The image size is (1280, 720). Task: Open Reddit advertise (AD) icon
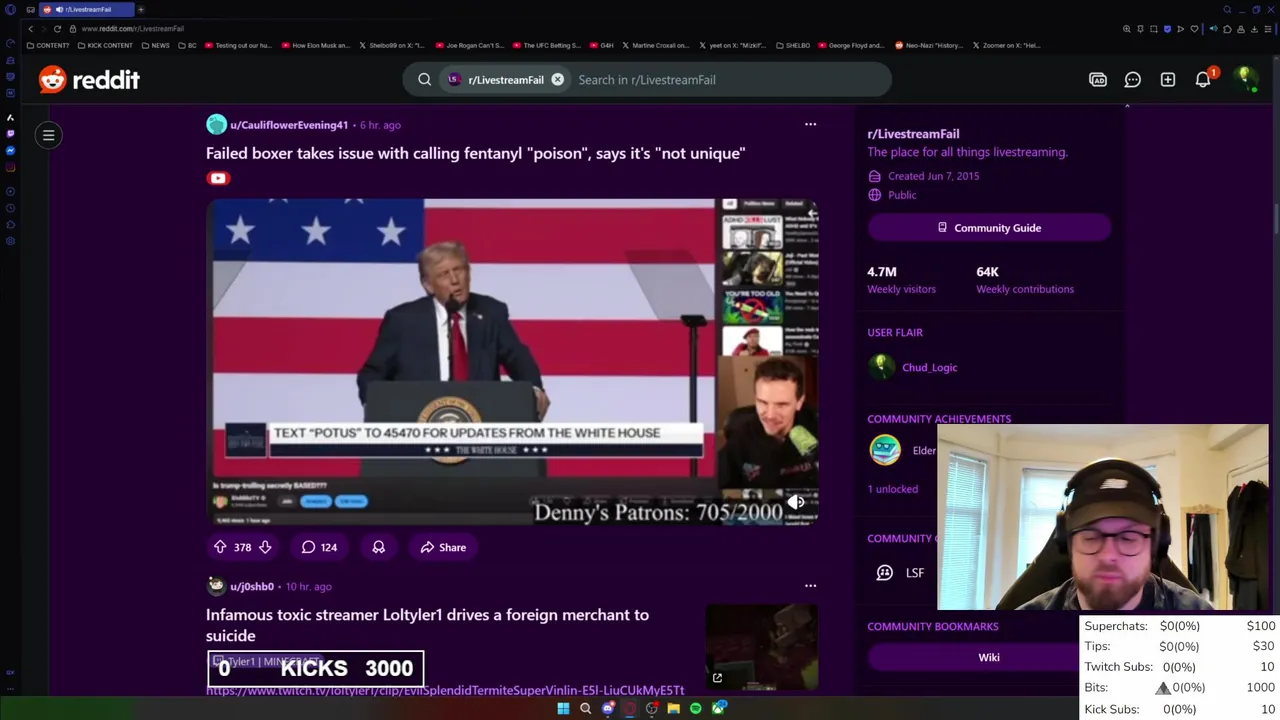pyautogui.click(x=1098, y=80)
